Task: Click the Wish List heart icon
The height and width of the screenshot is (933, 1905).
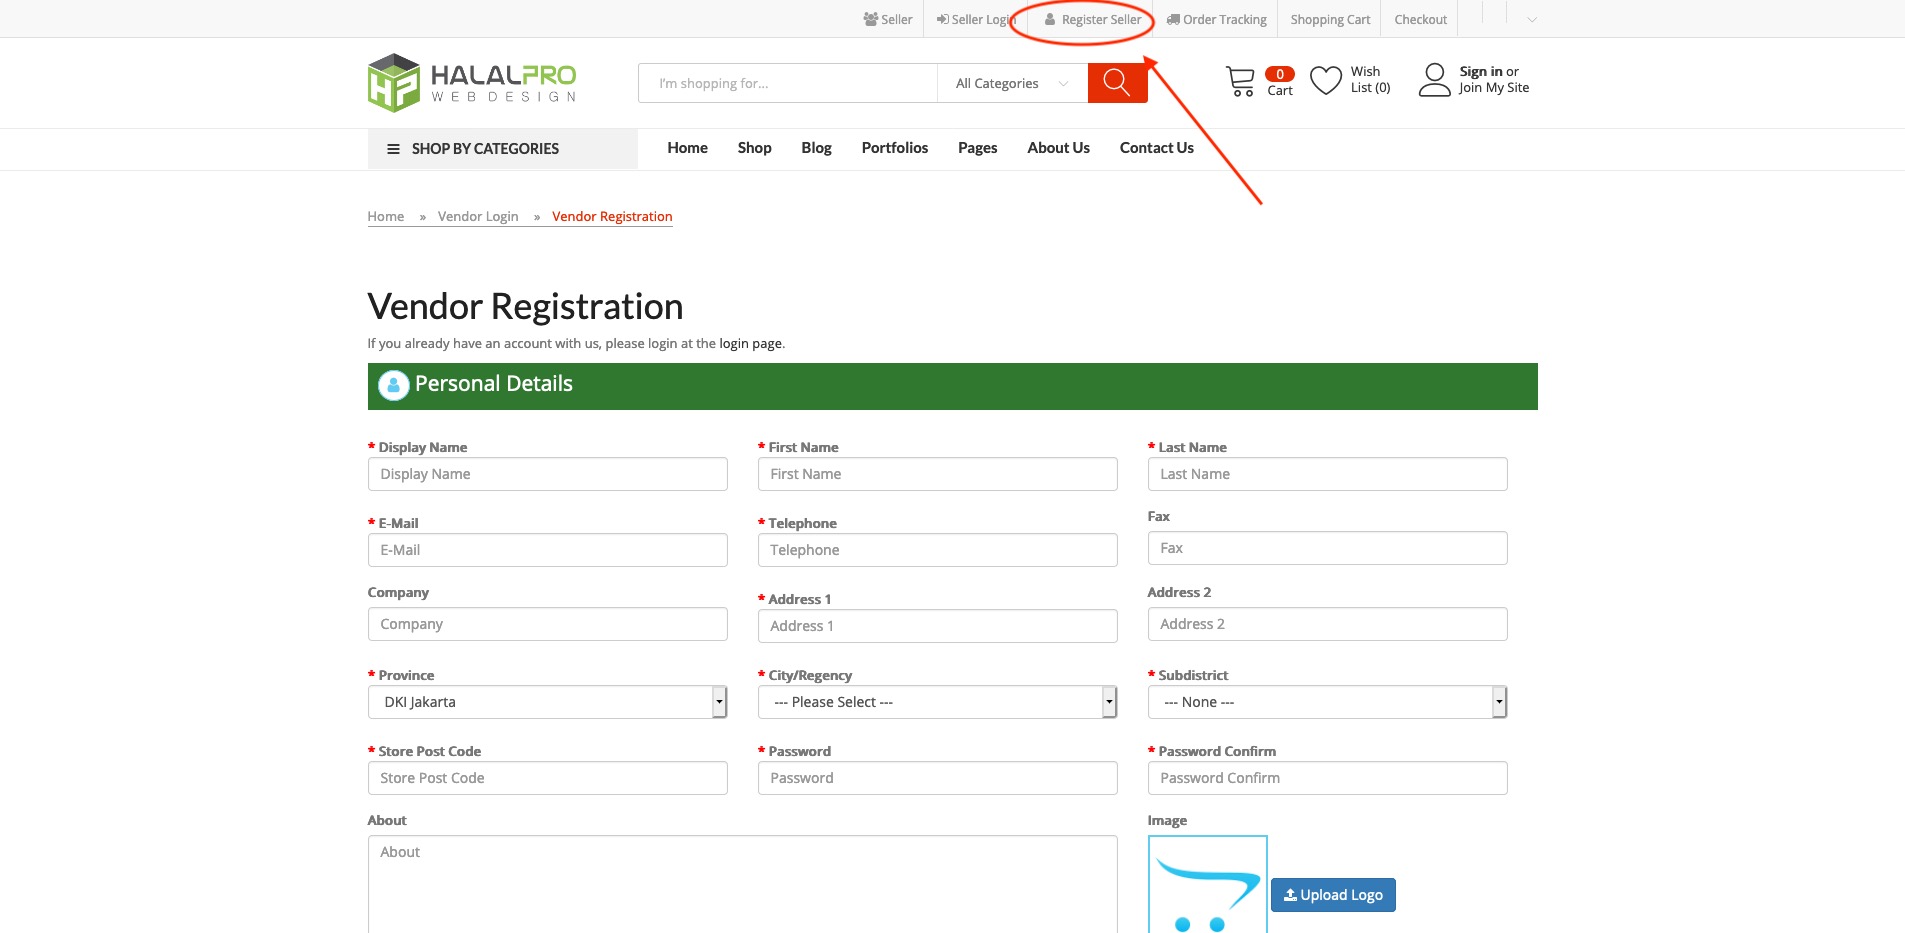Action: pyautogui.click(x=1326, y=80)
